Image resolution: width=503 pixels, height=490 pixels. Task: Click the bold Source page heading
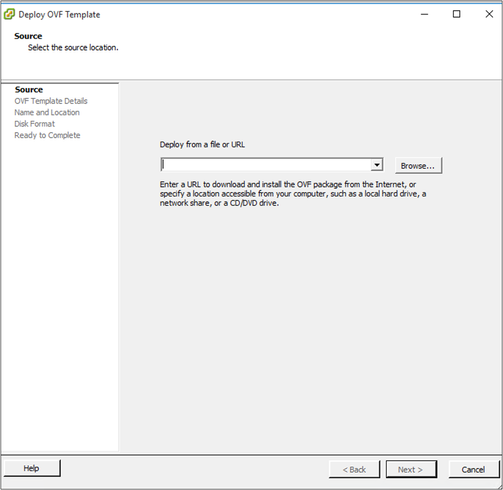point(28,36)
